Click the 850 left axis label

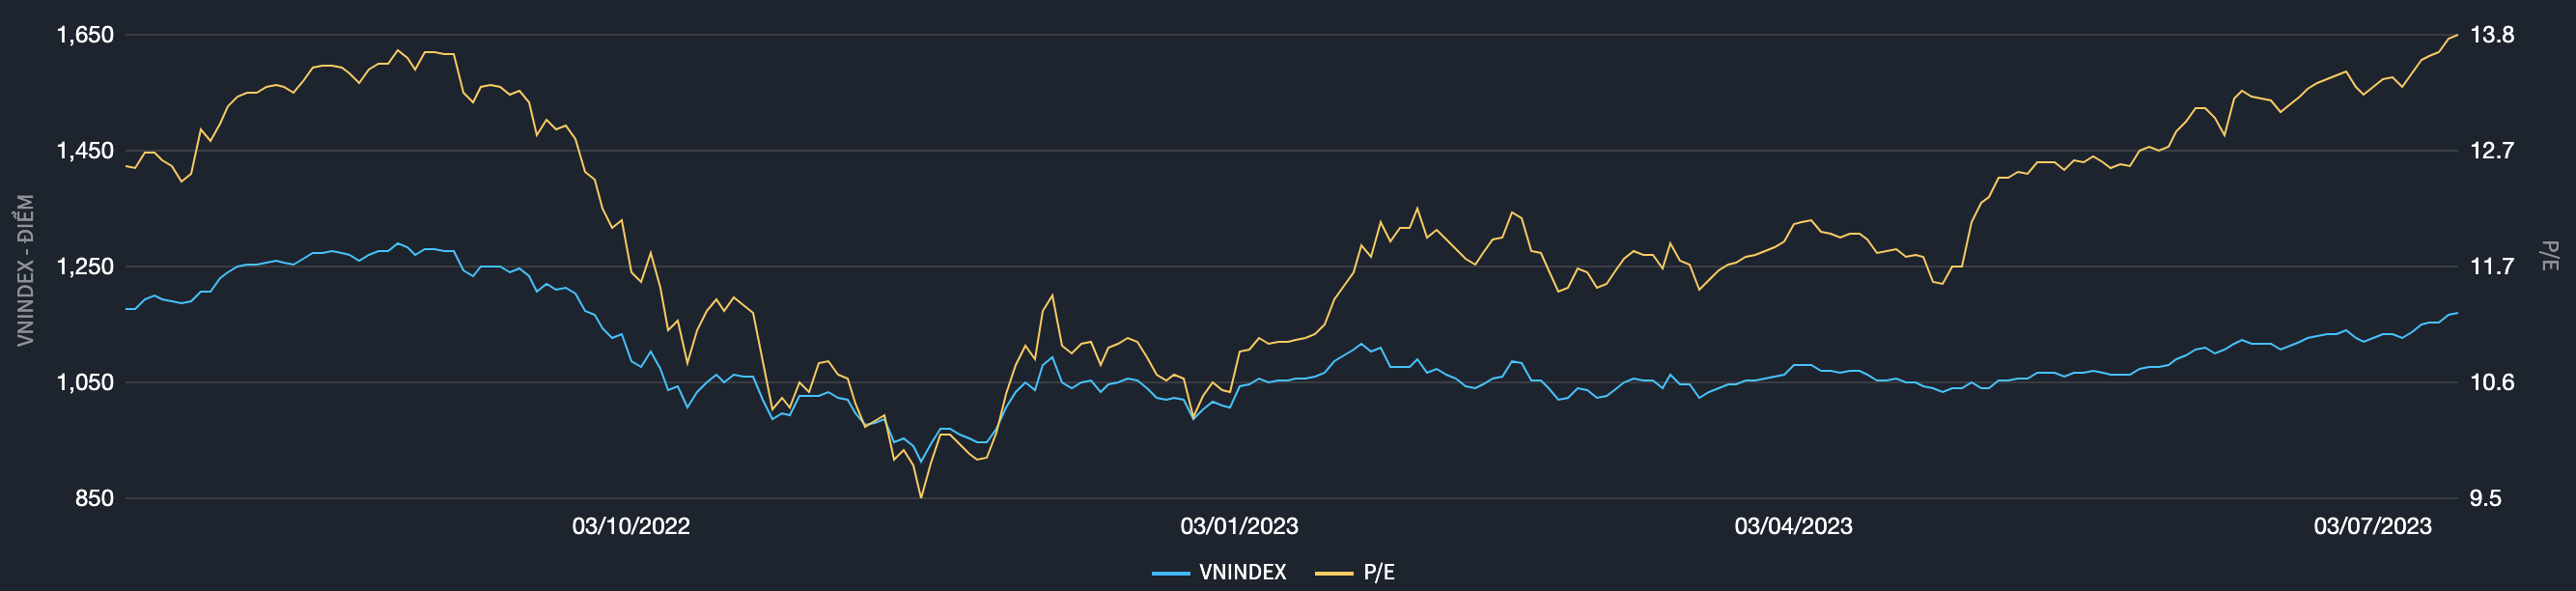tap(94, 498)
